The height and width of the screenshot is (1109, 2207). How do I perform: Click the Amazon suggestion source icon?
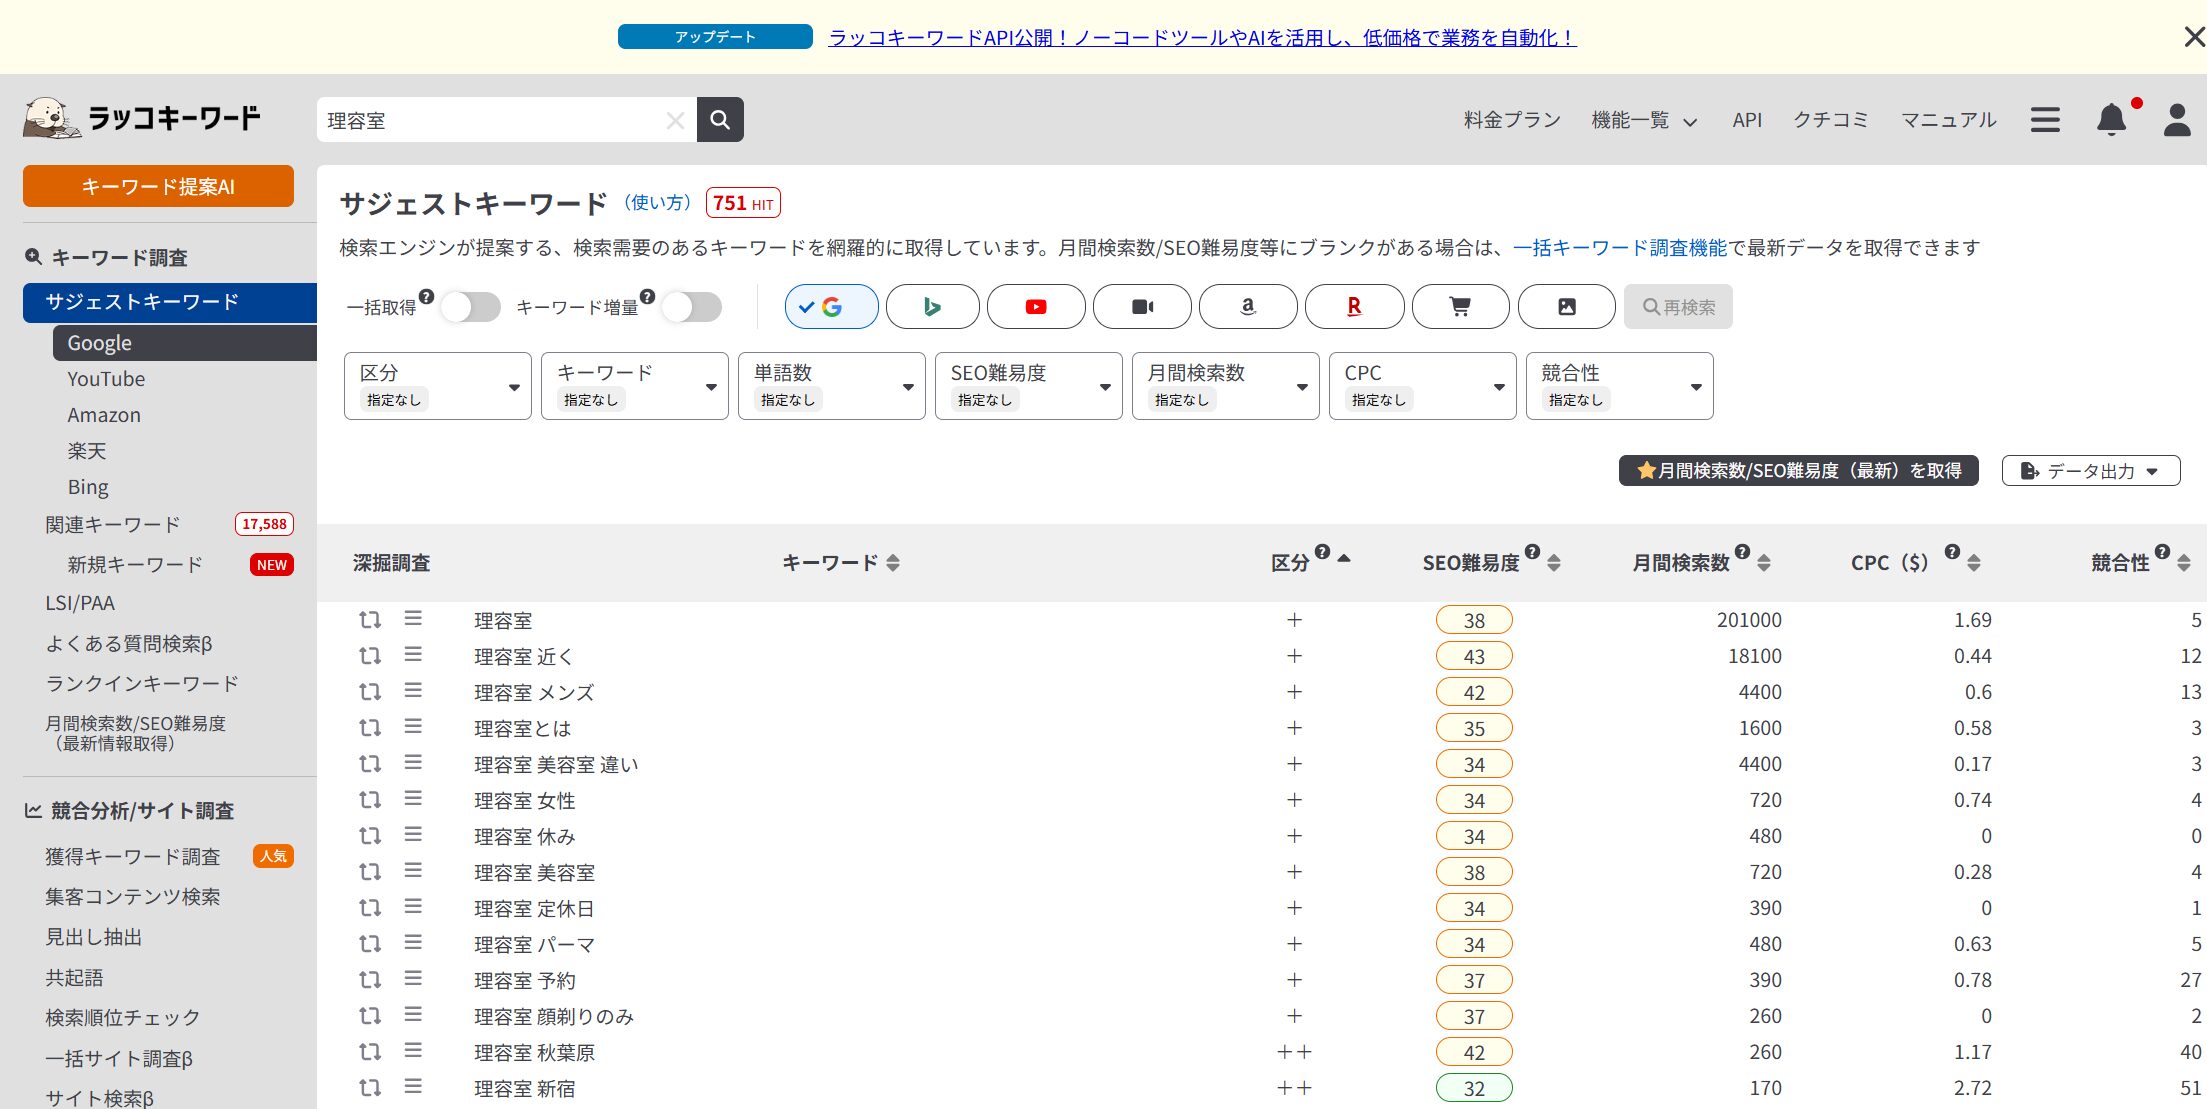pos(1246,307)
